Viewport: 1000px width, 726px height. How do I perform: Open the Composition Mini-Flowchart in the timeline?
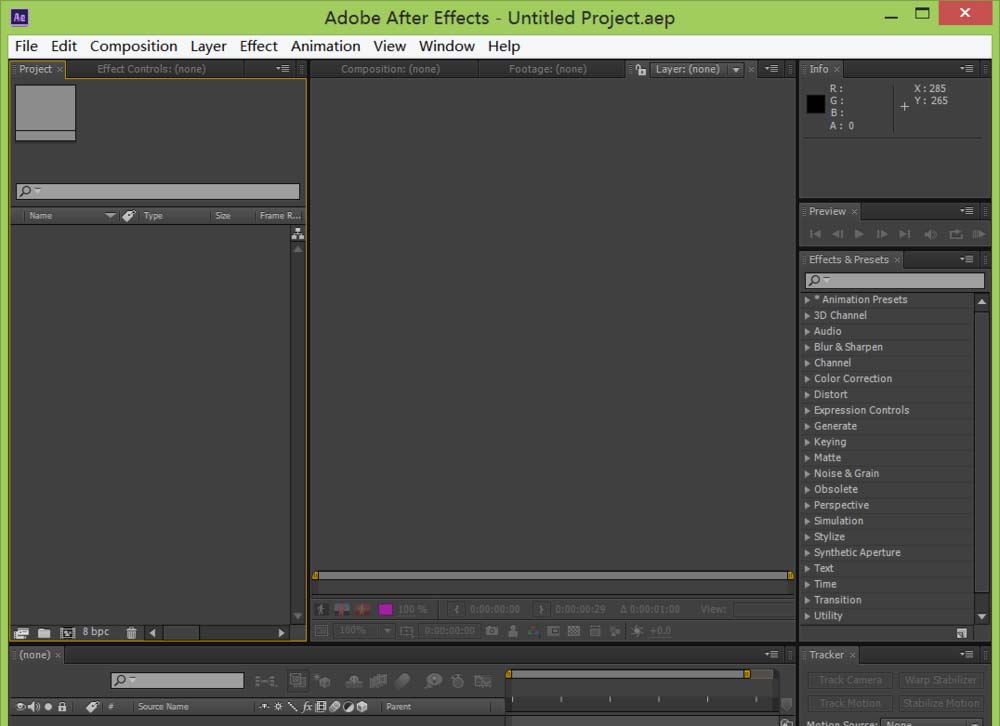click(x=265, y=681)
